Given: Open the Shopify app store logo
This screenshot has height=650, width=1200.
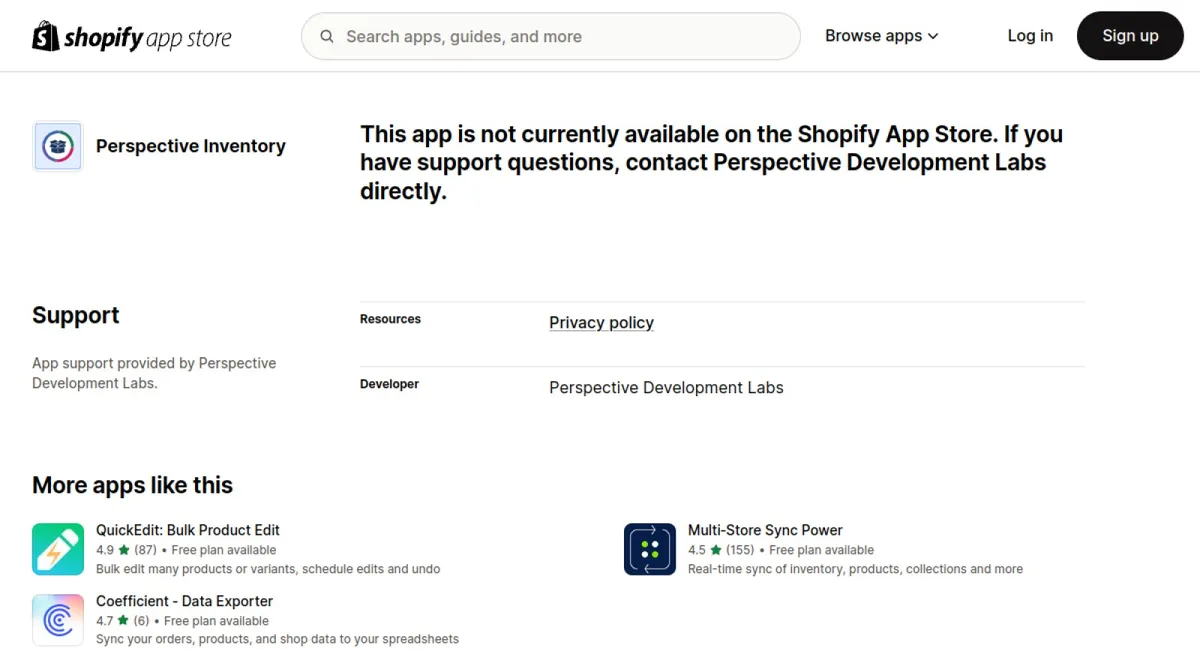Looking at the screenshot, I should [x=132, y=37].
